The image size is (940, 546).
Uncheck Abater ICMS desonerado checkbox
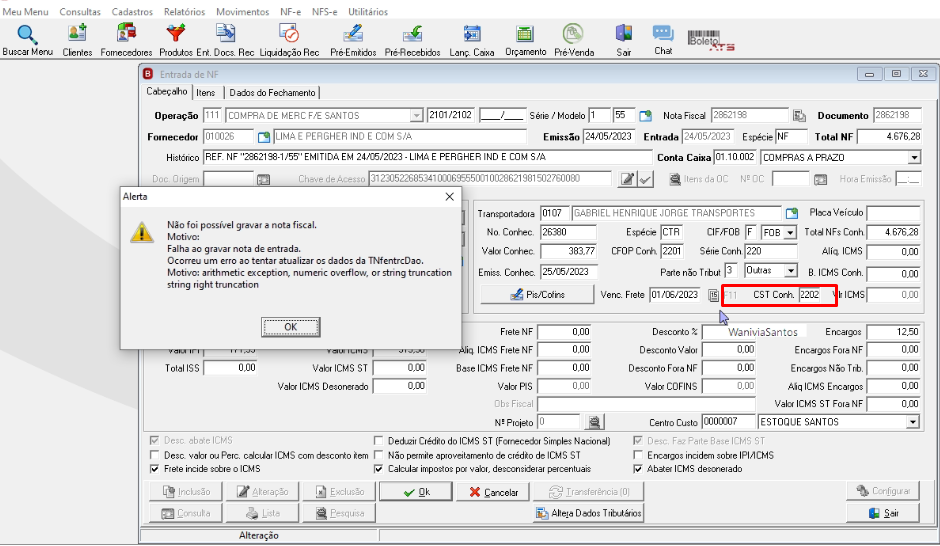point(638,469)
